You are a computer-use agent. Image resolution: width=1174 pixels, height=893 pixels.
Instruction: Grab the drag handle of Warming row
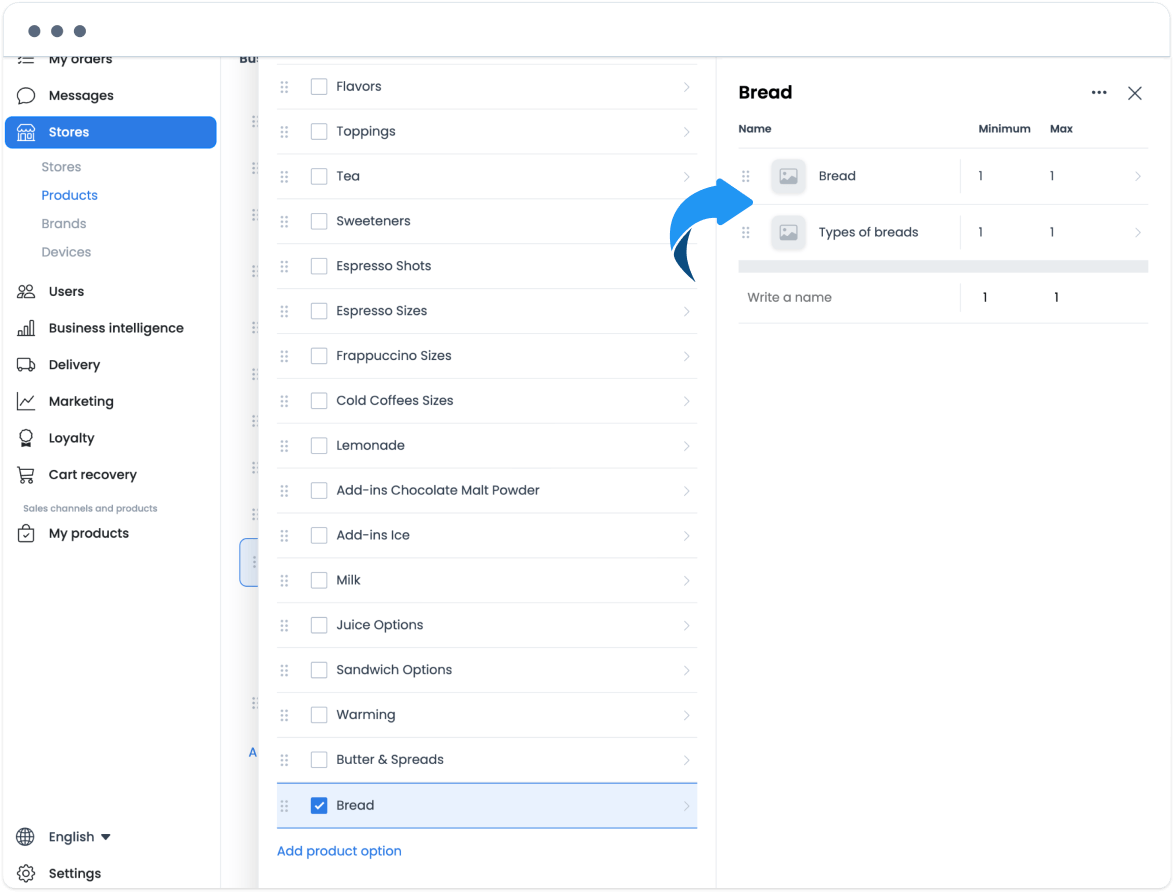[285, 716]
